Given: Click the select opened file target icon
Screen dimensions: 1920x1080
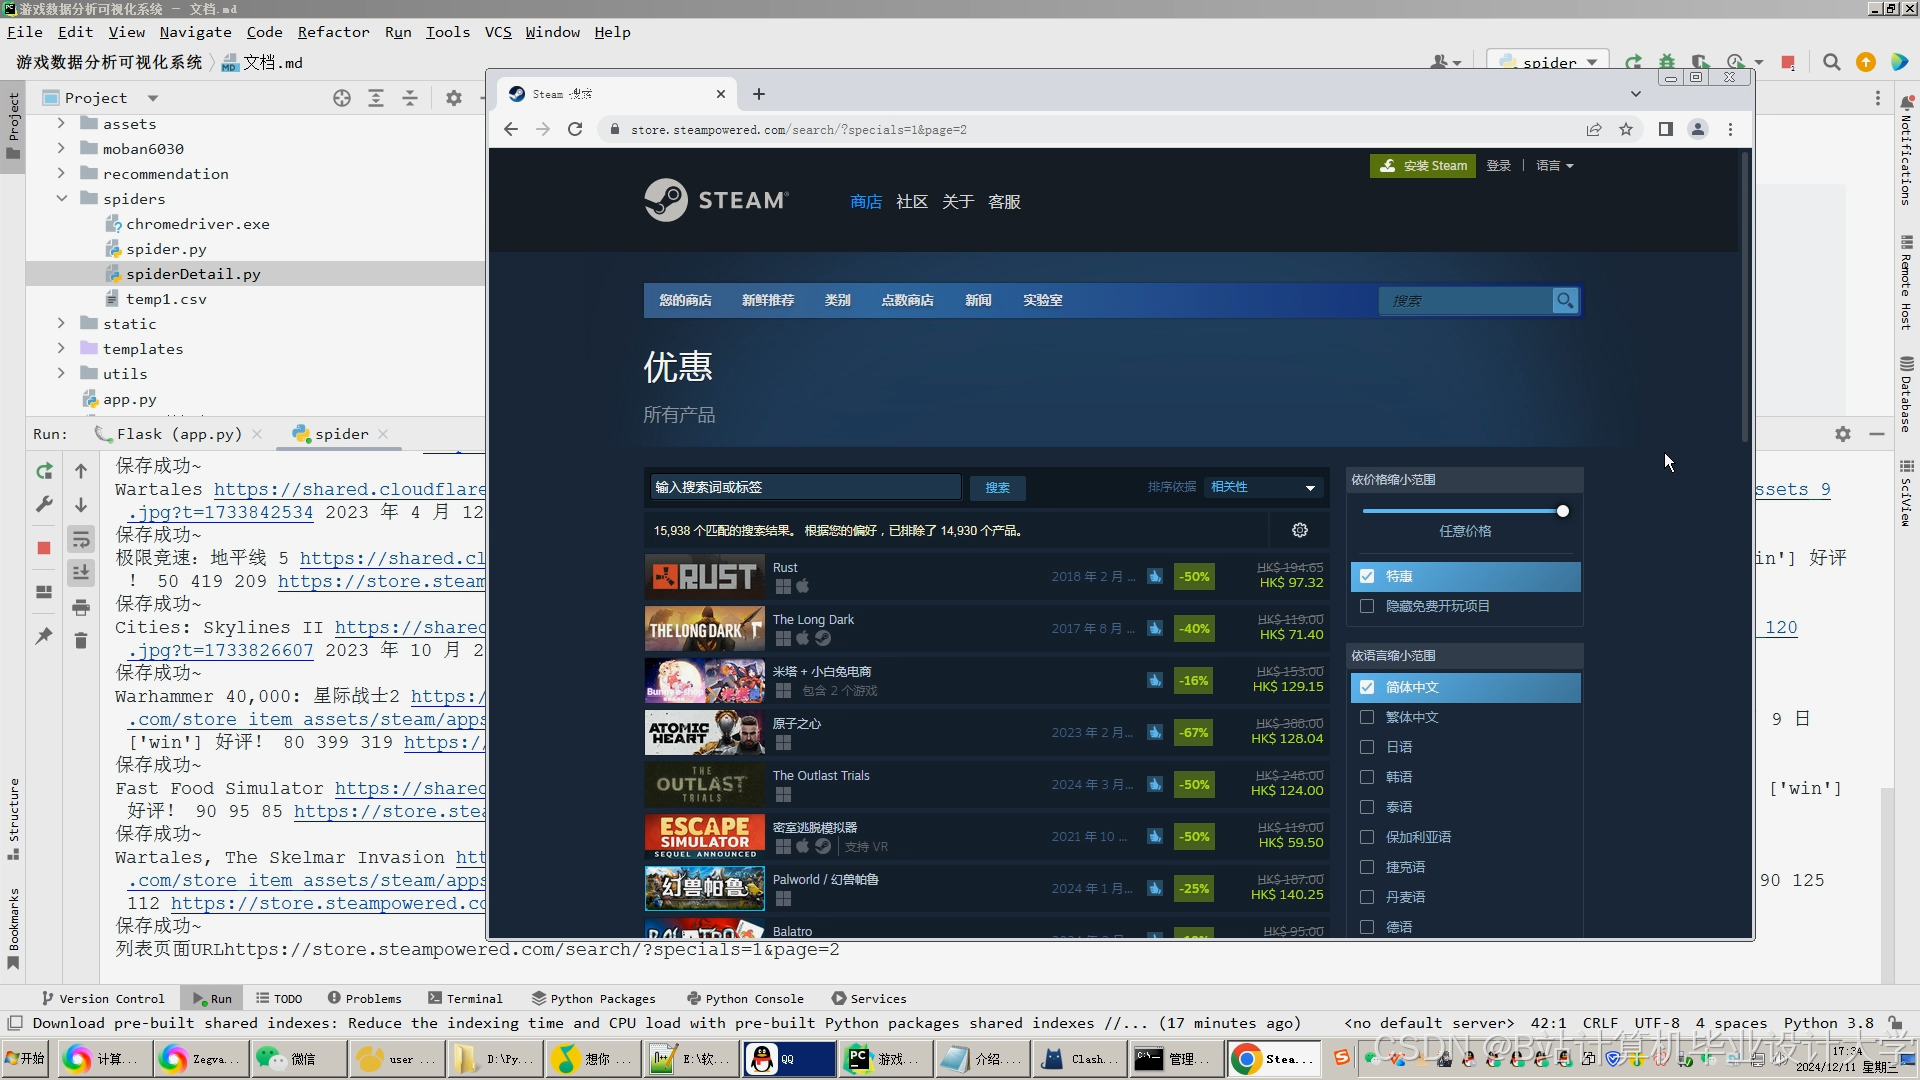Looking at the screenshot, I should 342,98.
